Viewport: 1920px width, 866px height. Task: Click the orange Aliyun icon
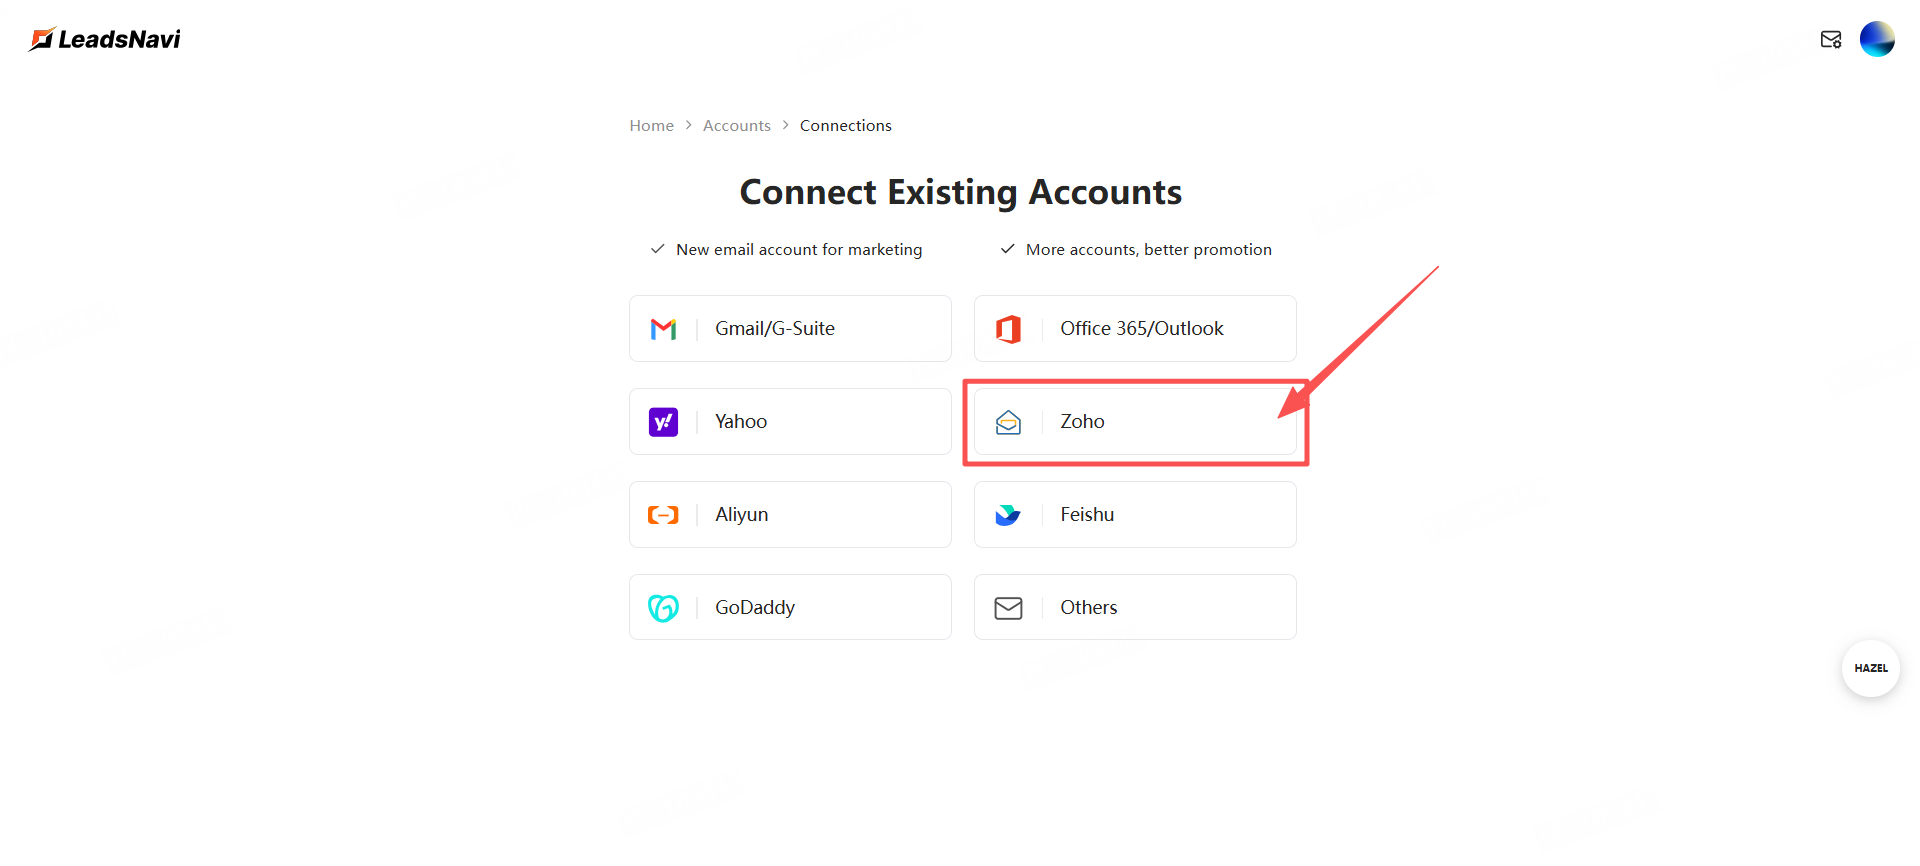point(663,515)
